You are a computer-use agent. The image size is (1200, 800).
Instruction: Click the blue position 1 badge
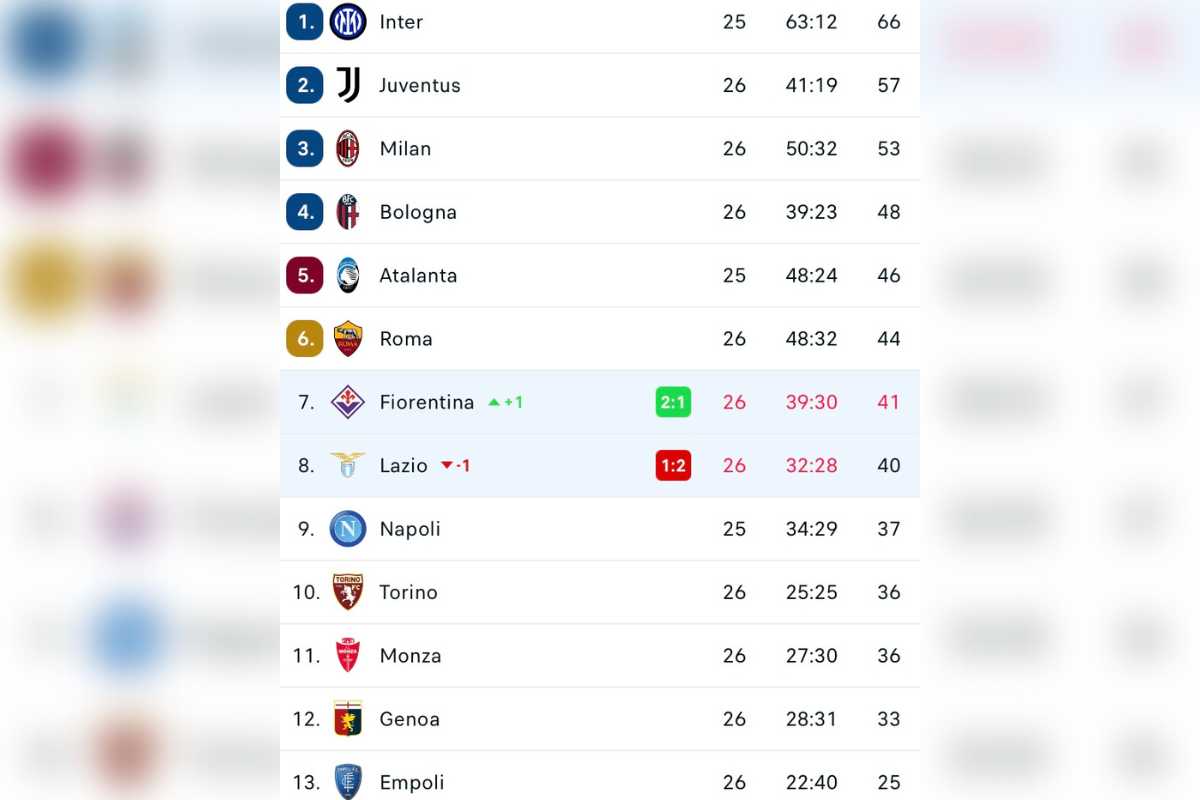[x=305, y=22]
